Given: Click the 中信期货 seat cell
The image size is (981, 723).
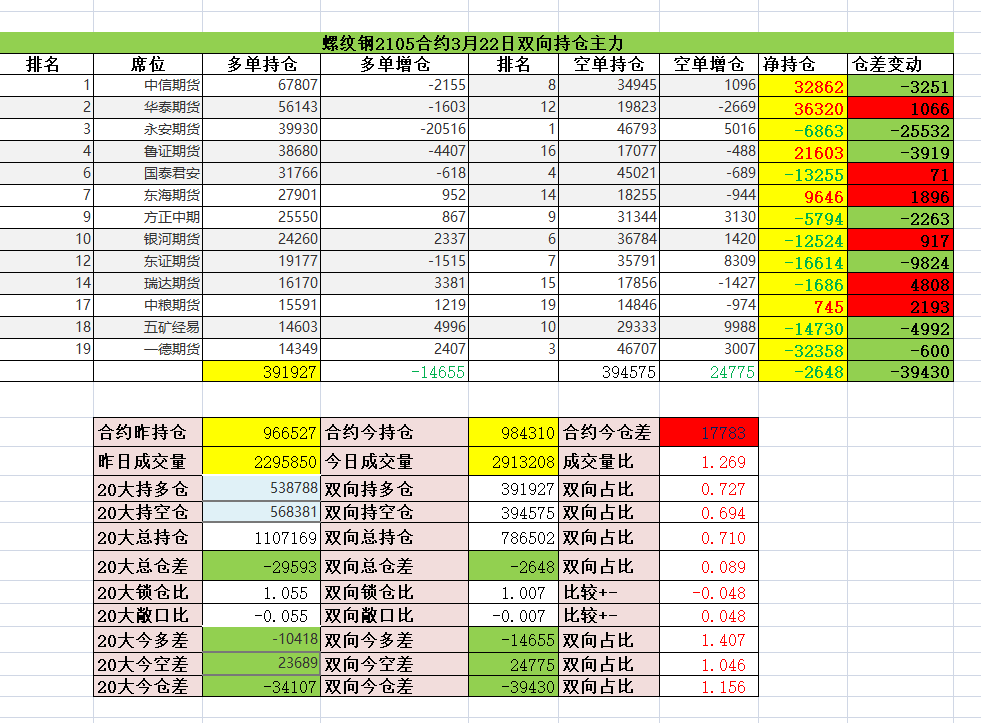Looking at the screenshot, I should [148, 86].
